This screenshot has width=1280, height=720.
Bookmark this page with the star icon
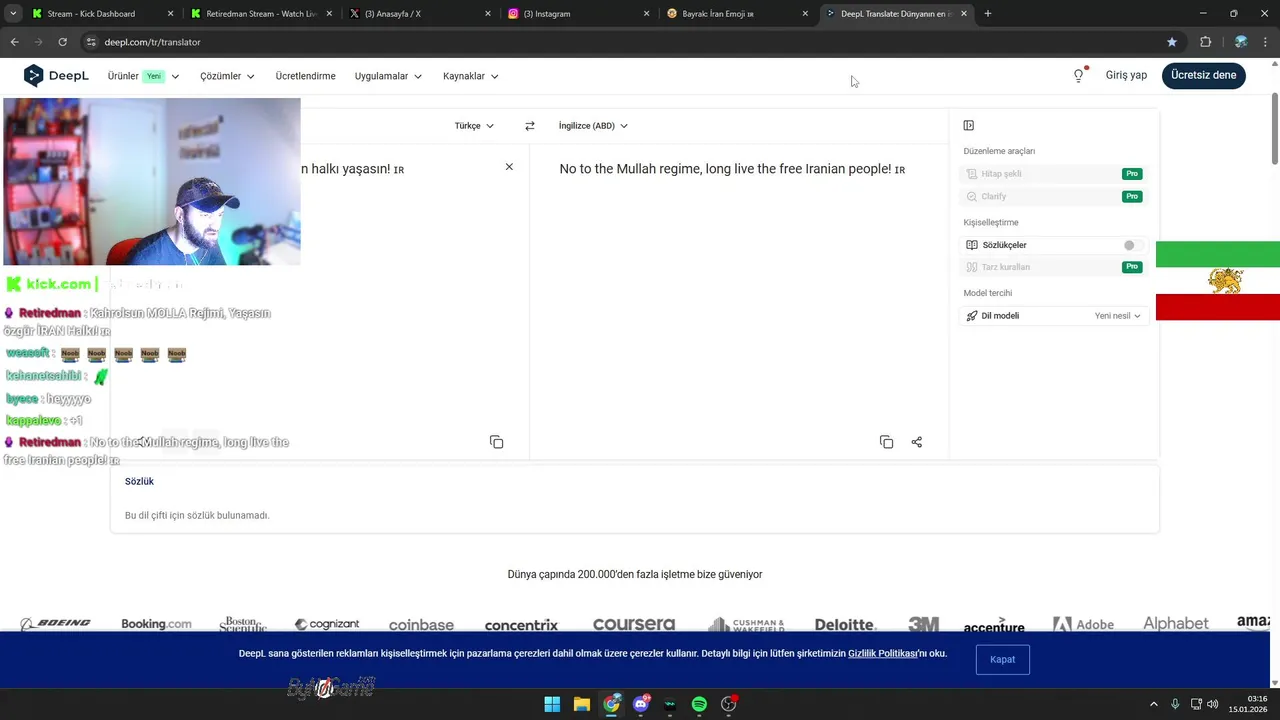click(x=1172, y=42)
